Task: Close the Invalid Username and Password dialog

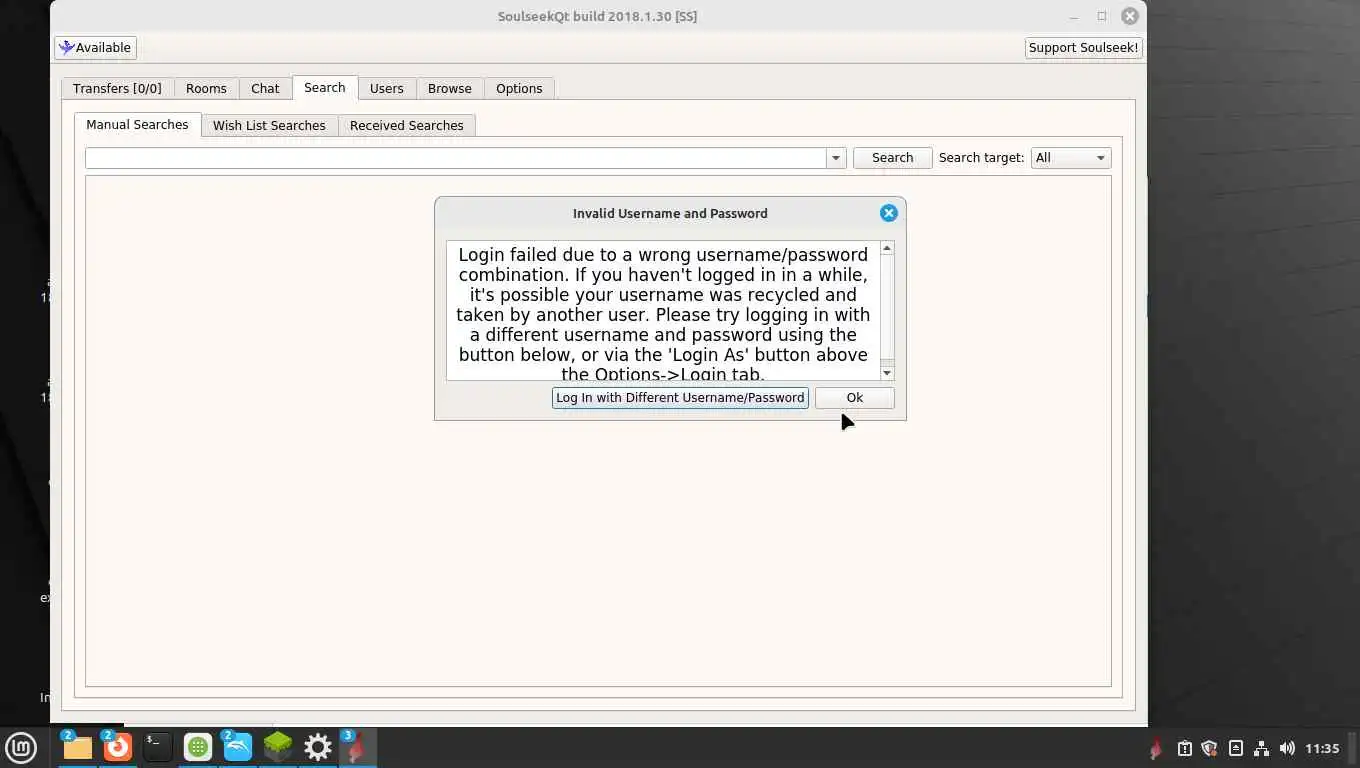Action: coord(888,213)
